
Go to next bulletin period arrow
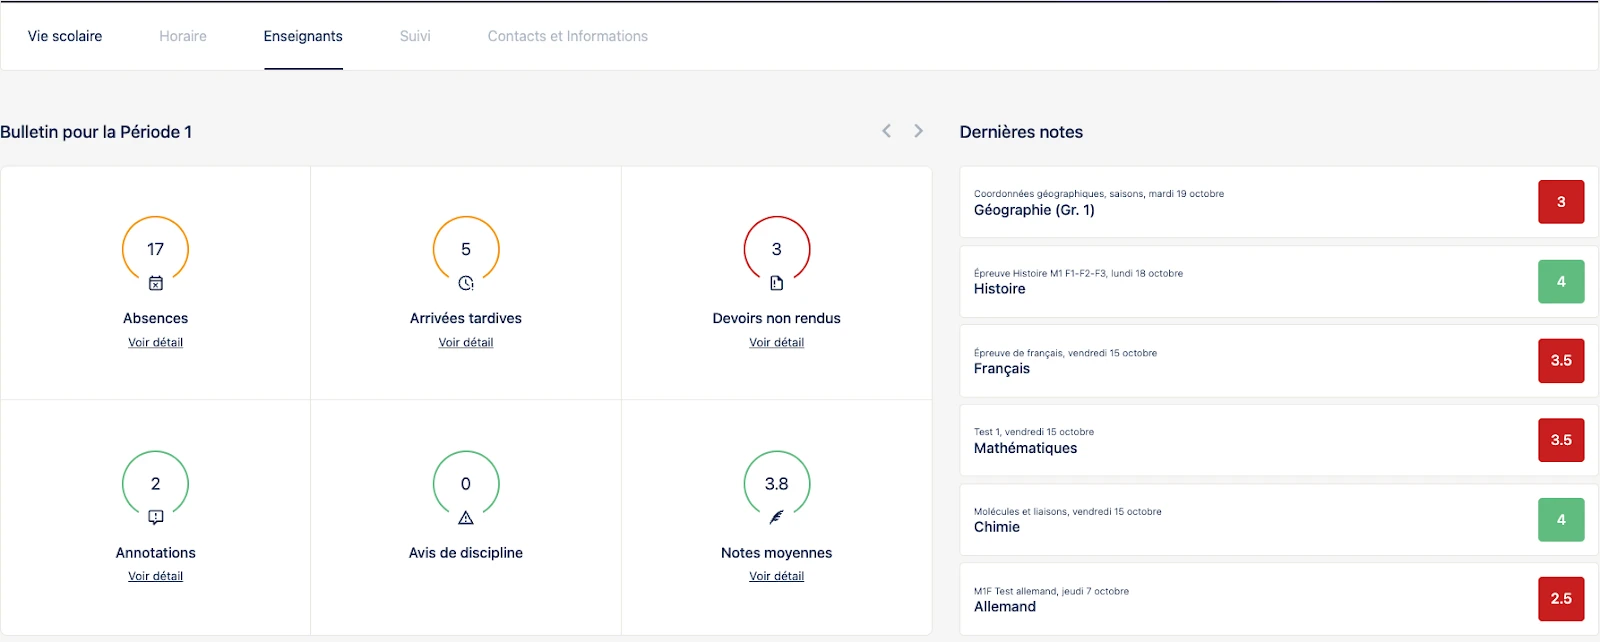point(918,131)
